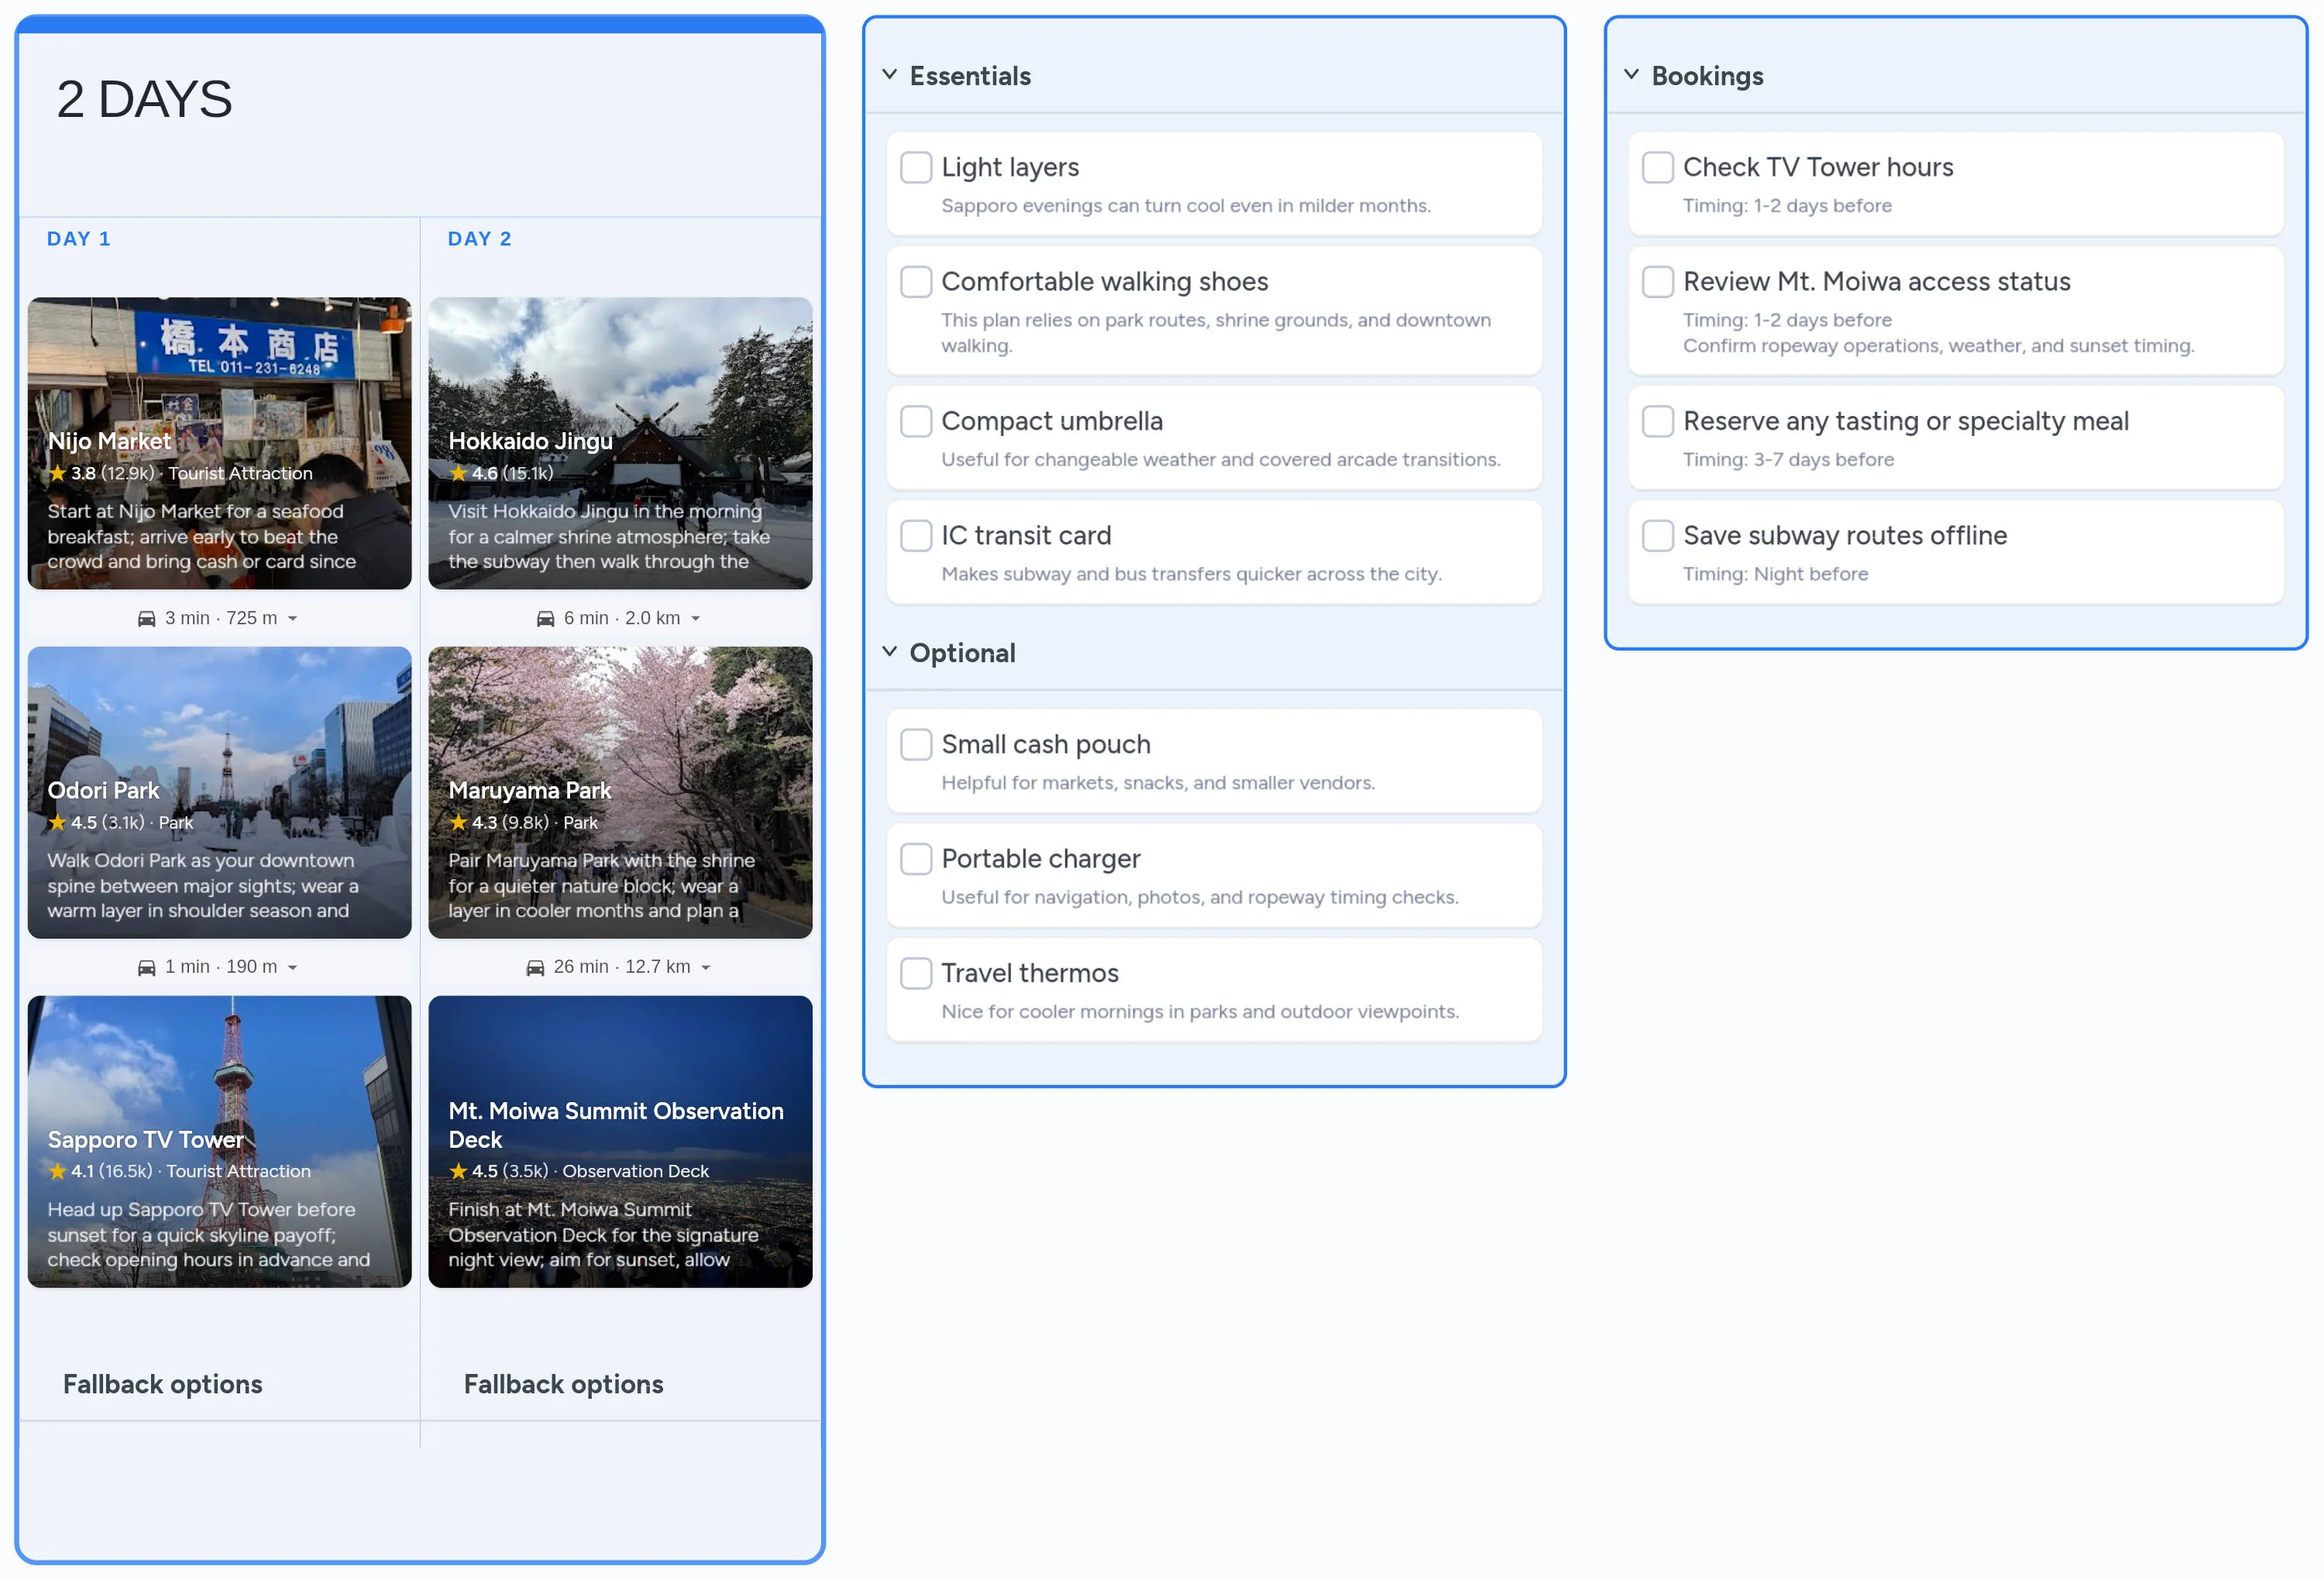Screen dimensions: 2324x1580
Task: Collapse the Optional section
Action: [889, 652]
